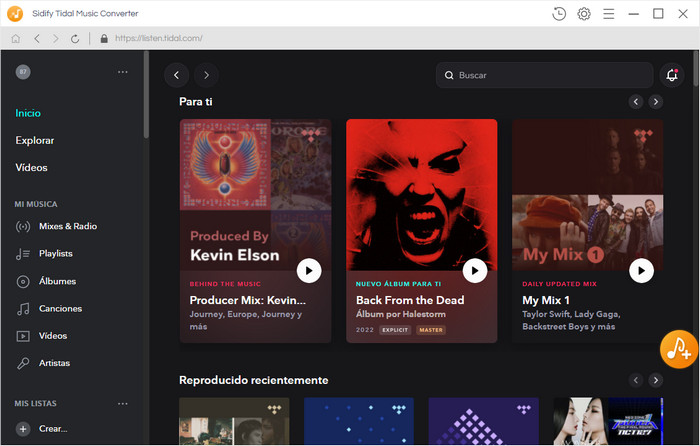Open first recently played thumbnail
The height and width of the screenshot is (446, 700).
234,421
